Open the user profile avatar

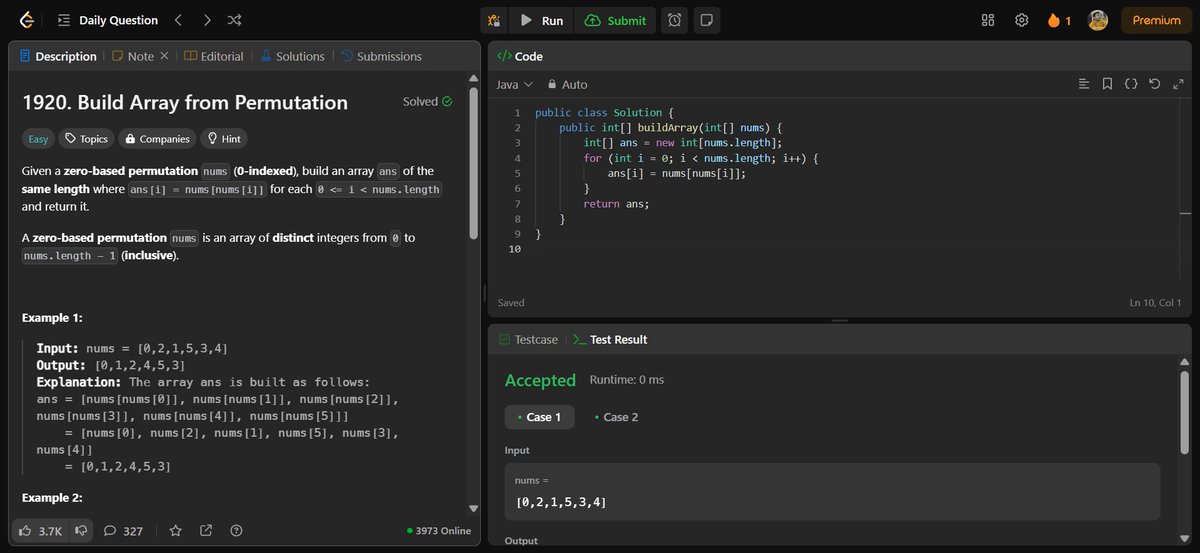[x=1097, y=20]
